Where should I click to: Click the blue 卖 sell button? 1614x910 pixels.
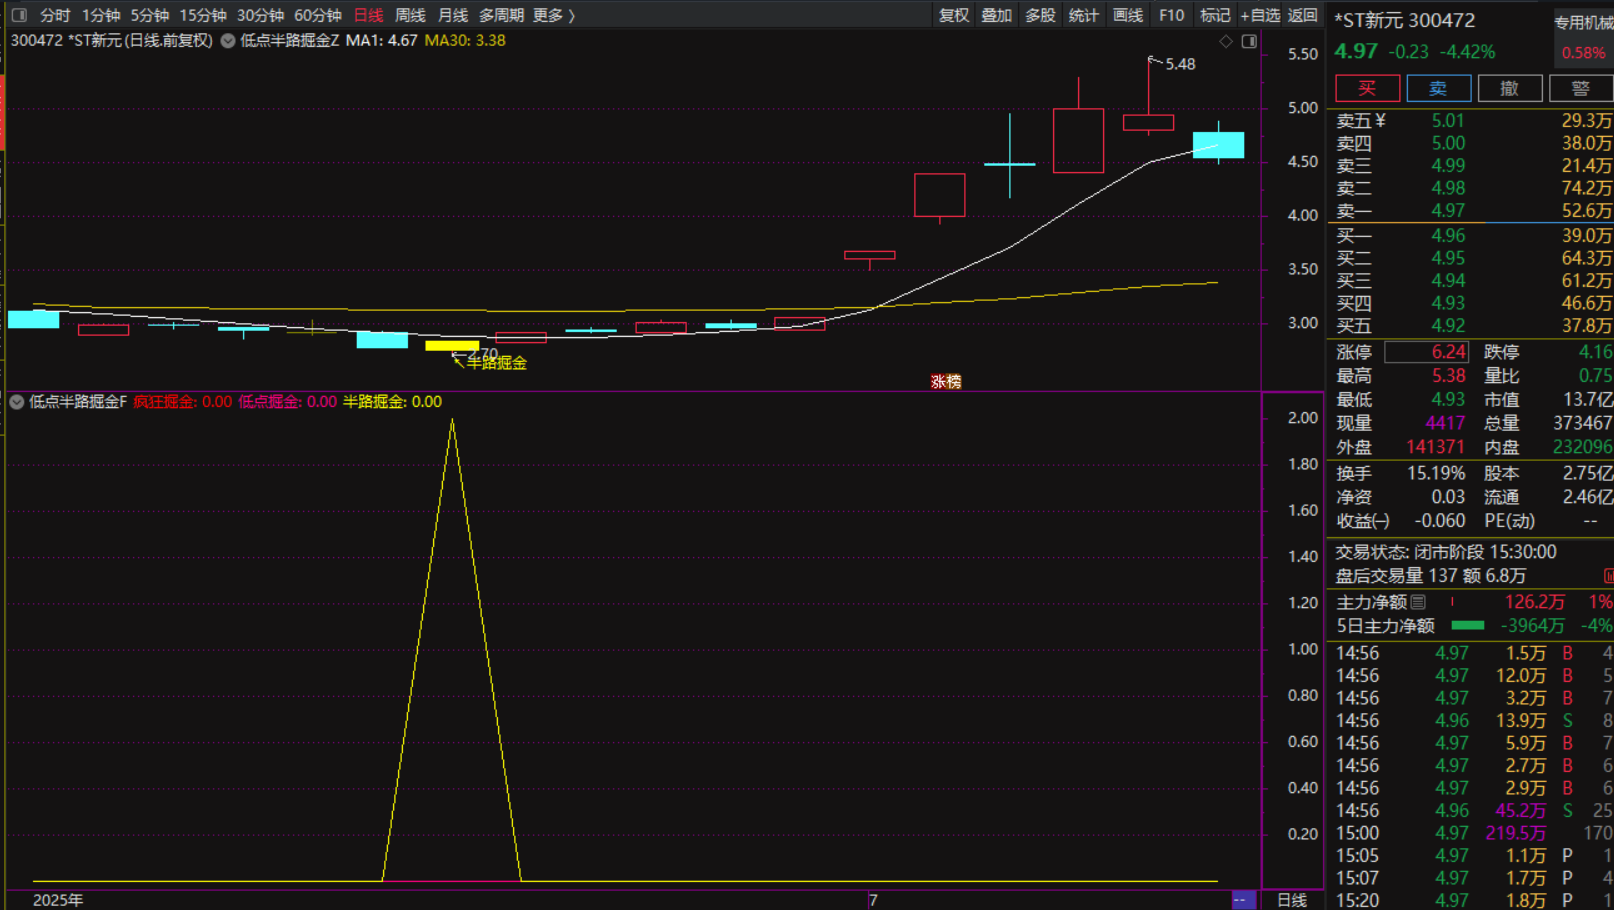click(x=1438, y=88)
